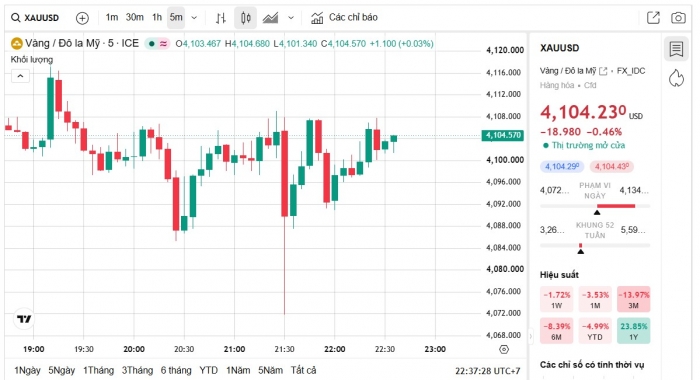Choose the area chart style icon
Screen dimensions: 700x380
coord(270,18)
